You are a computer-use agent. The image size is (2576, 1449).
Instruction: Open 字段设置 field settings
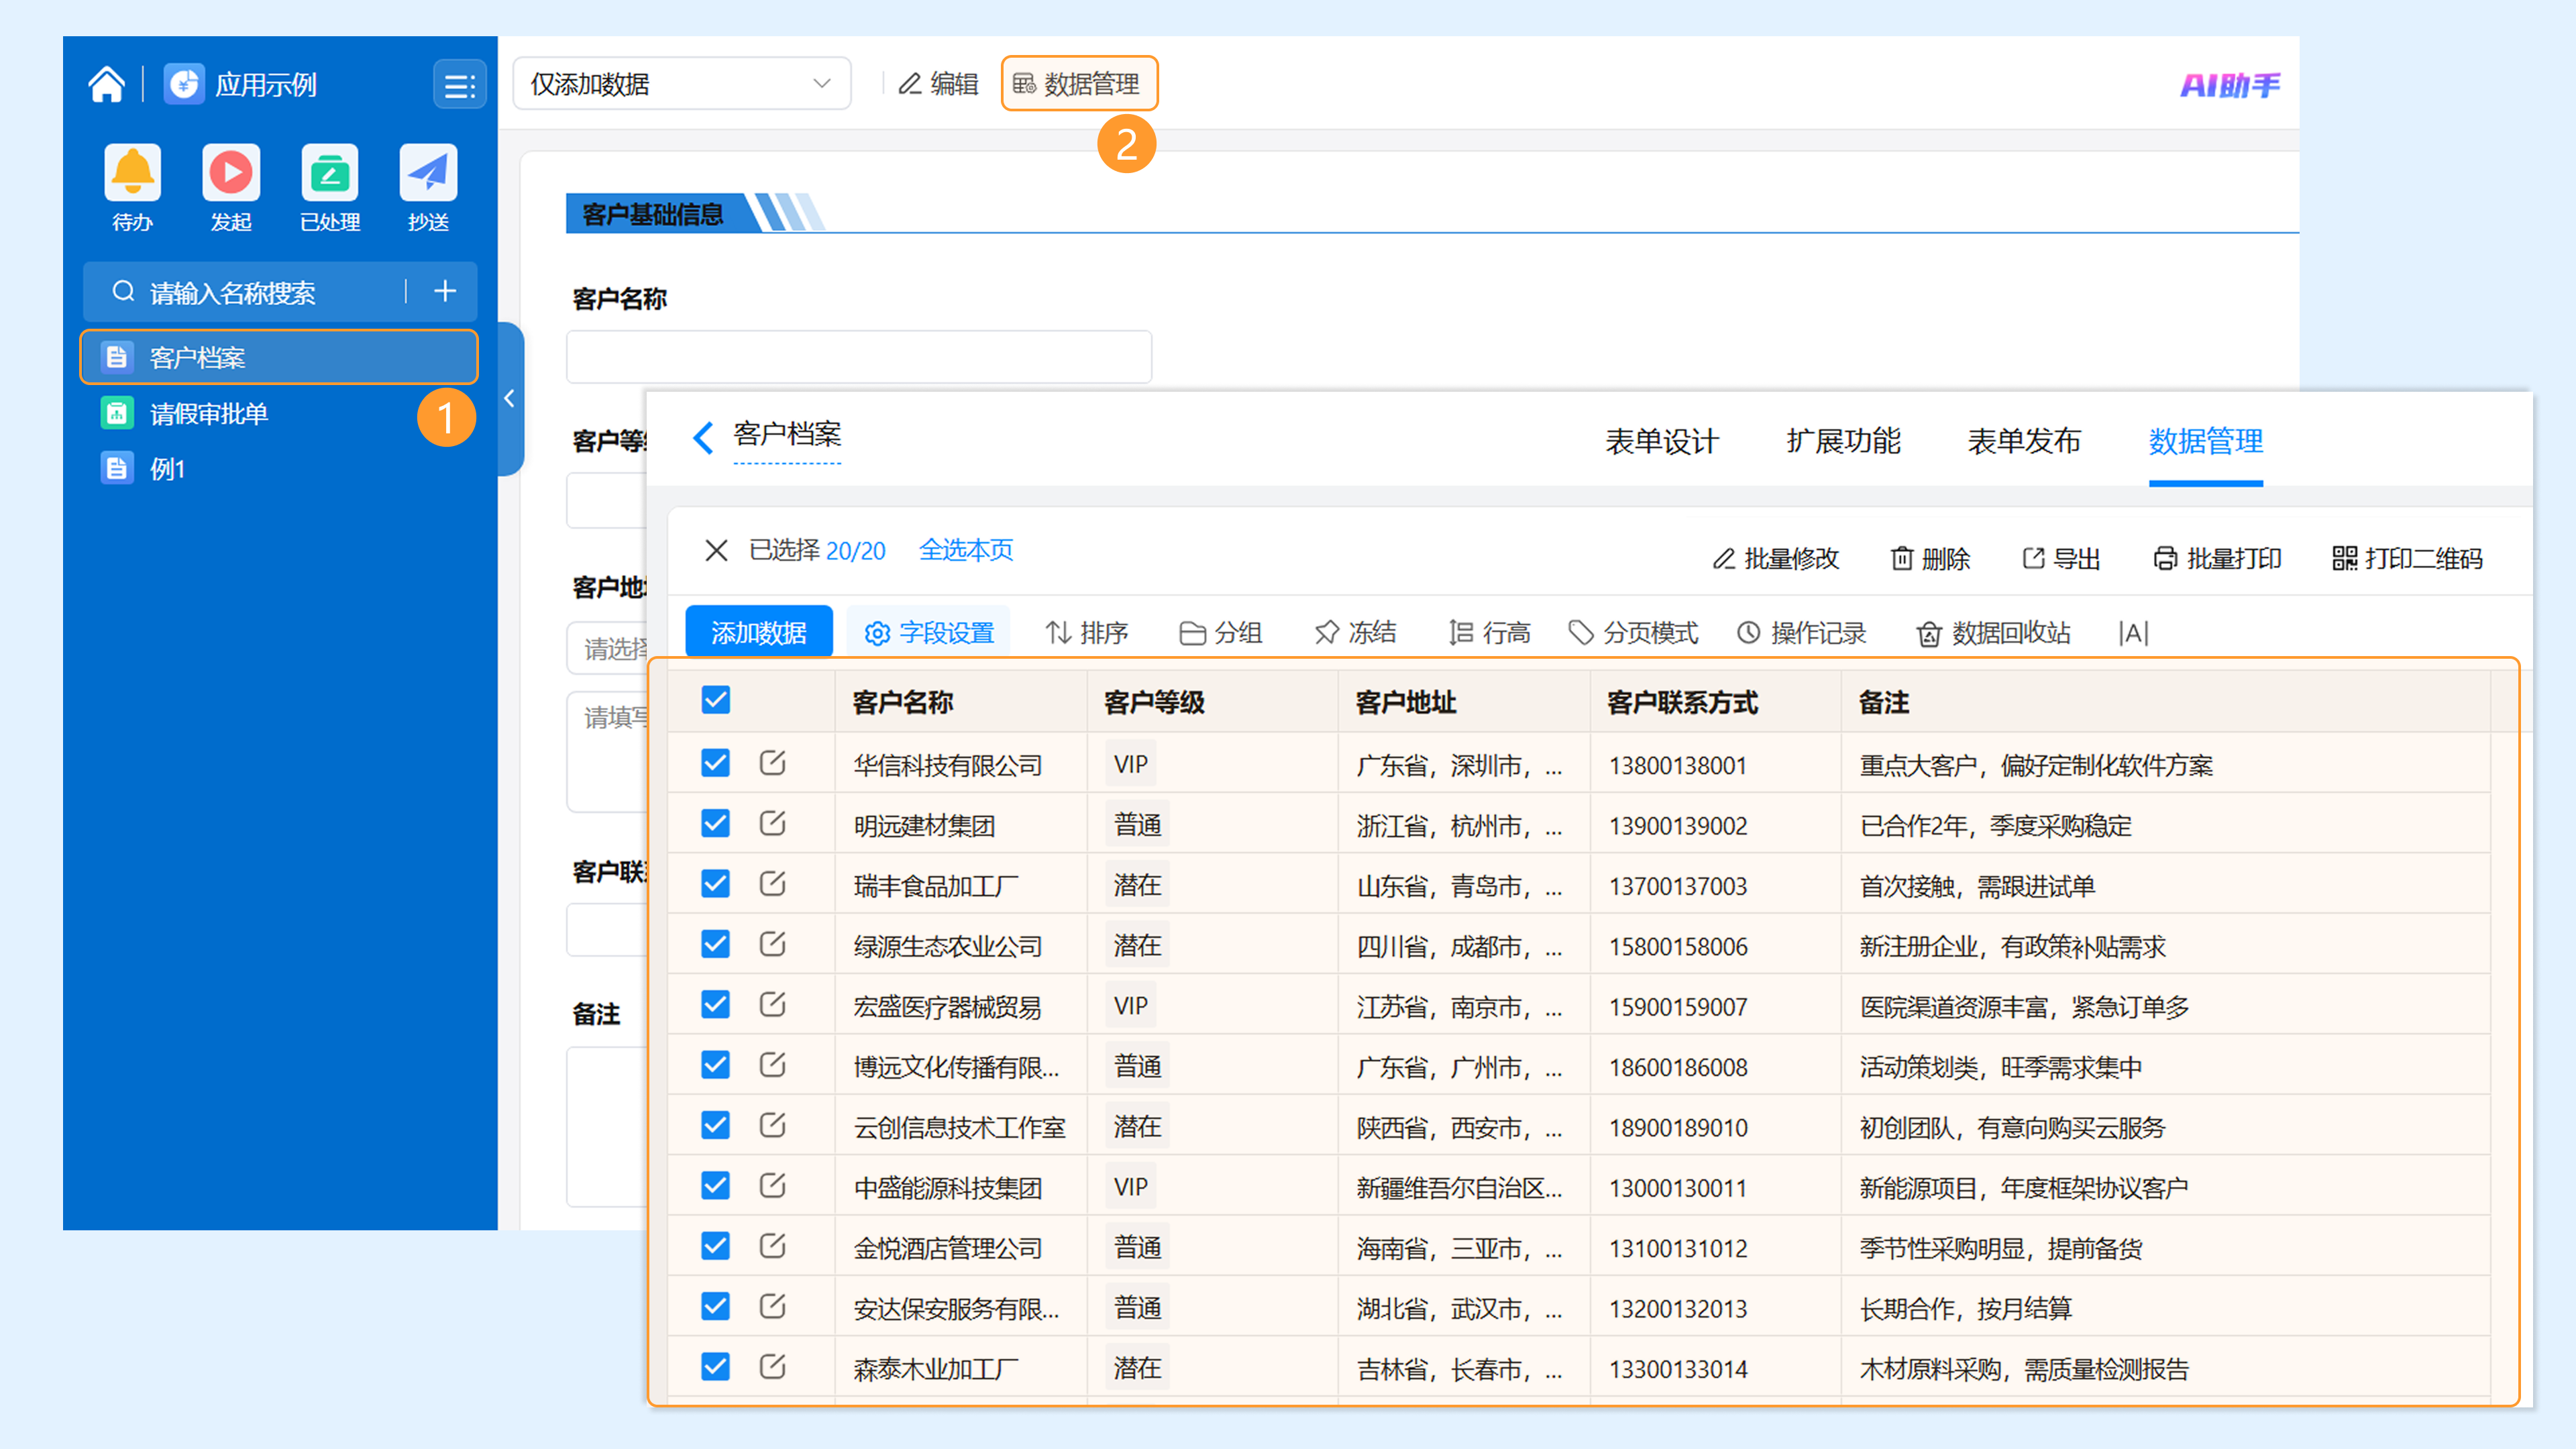929,633
